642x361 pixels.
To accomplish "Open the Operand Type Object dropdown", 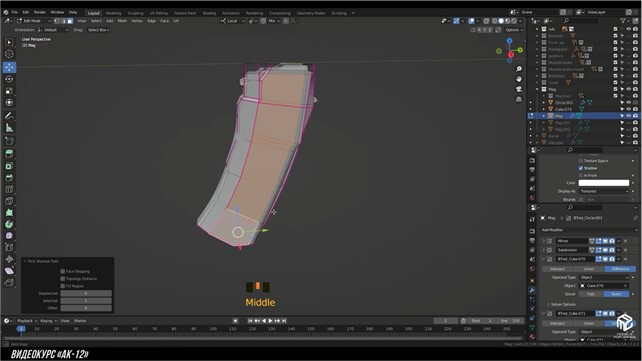I will [604, 278].
